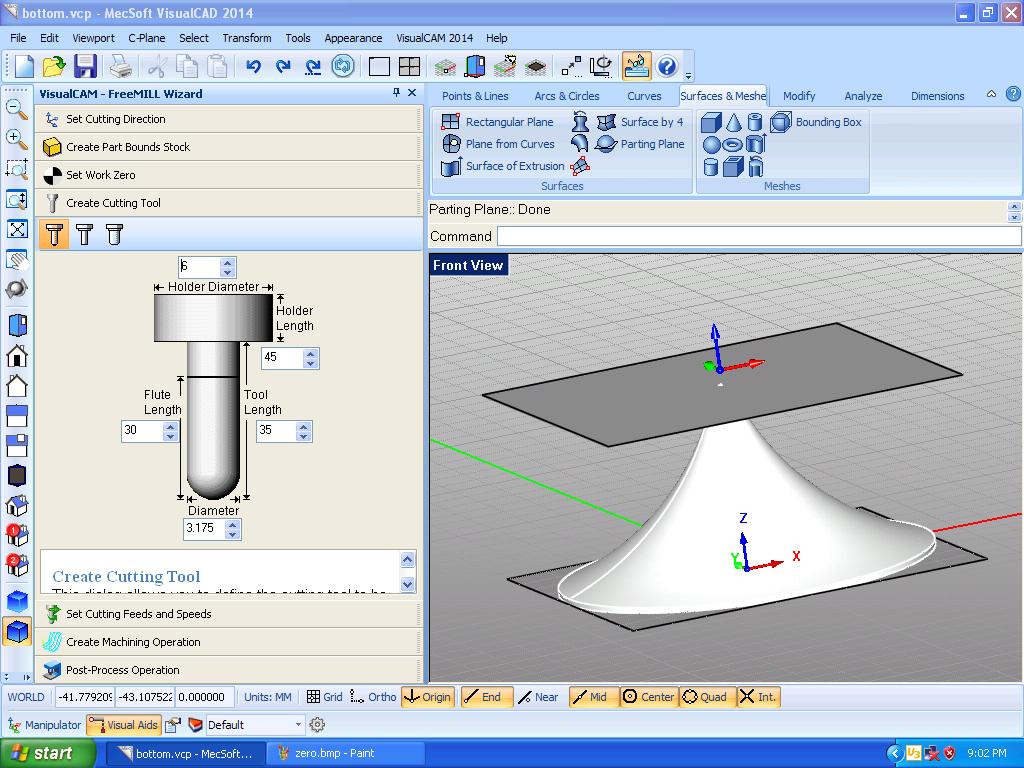Click the zoom extents icon in sidebar
The height and width of the screenshot is (768, 1024).
[x=17, y=229]
